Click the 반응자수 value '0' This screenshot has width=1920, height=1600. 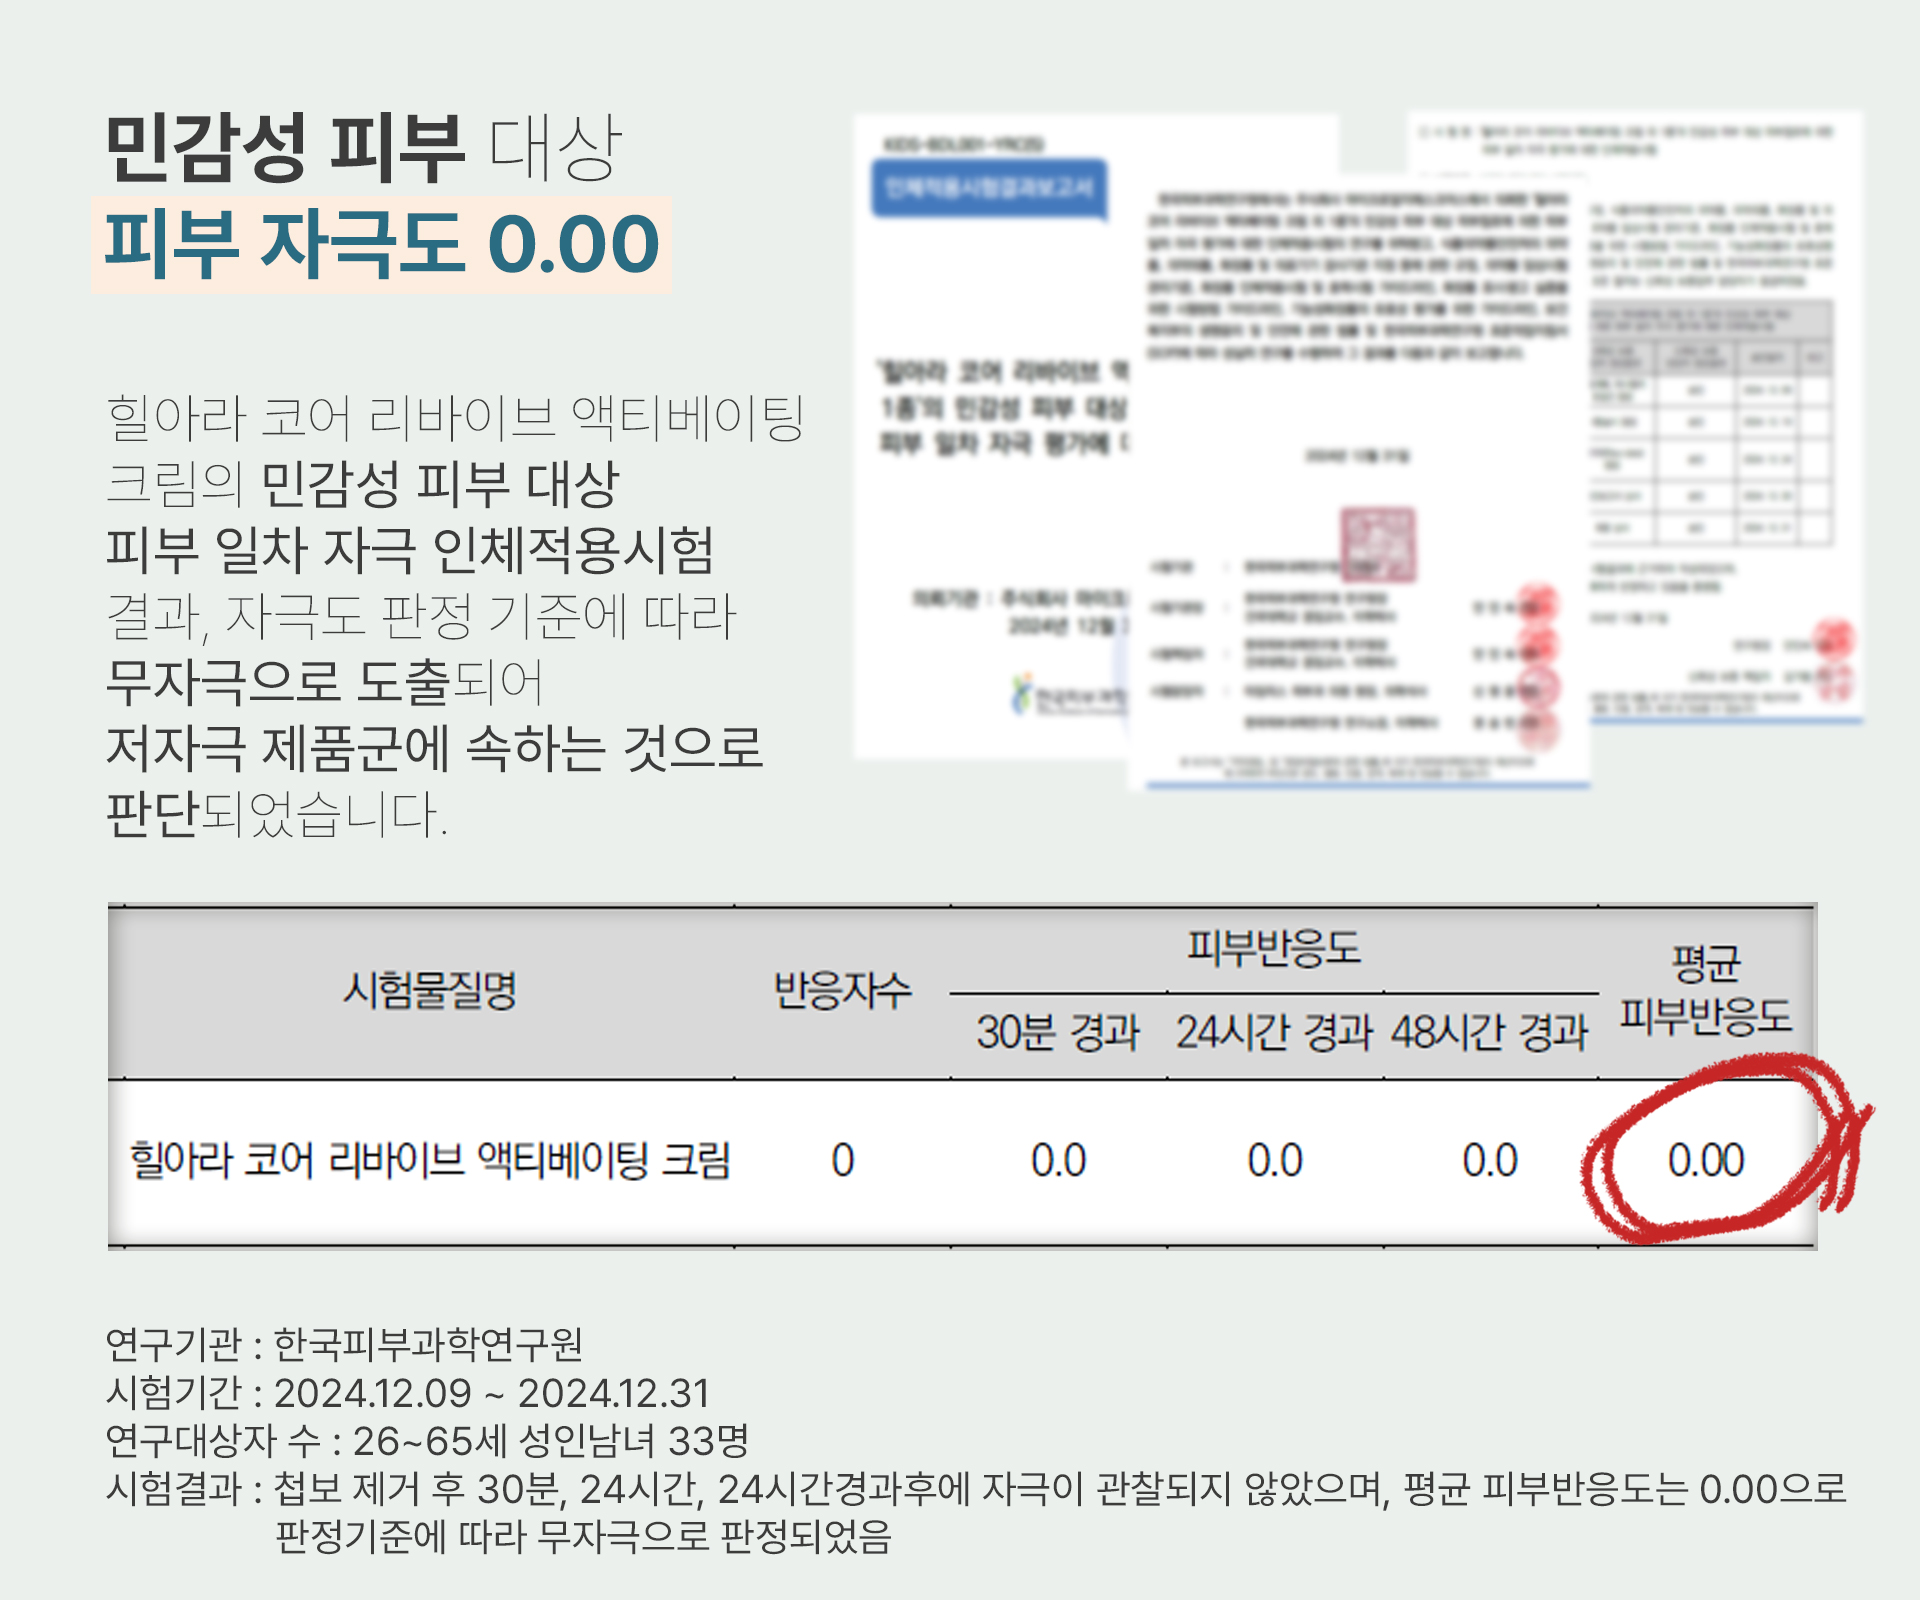pyautogui.click(x=843, y=1161)
